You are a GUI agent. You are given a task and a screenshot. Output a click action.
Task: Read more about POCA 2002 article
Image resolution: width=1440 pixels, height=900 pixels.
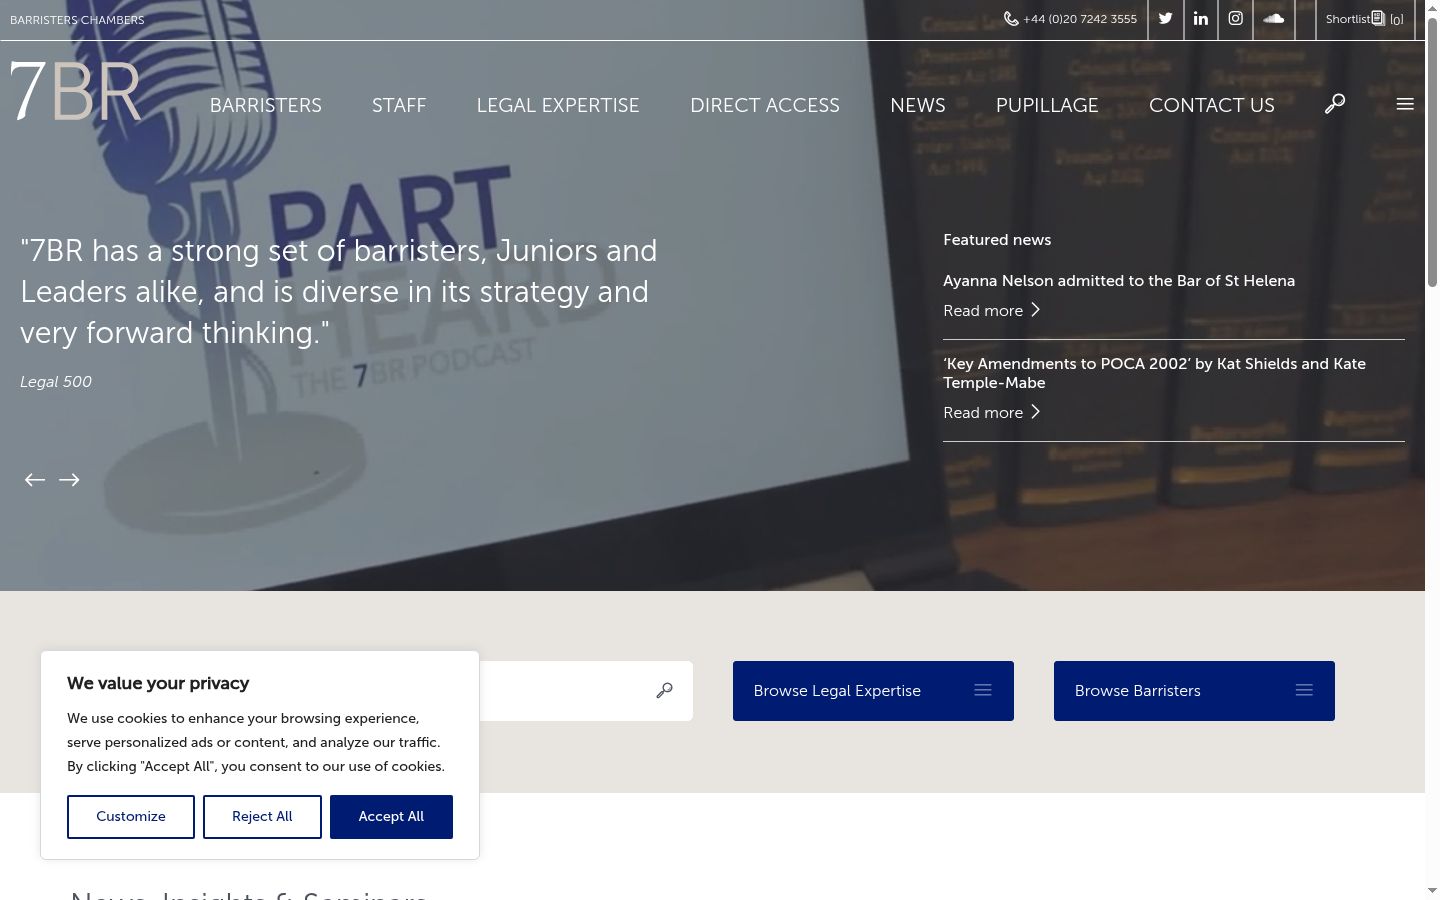point(992,413)
